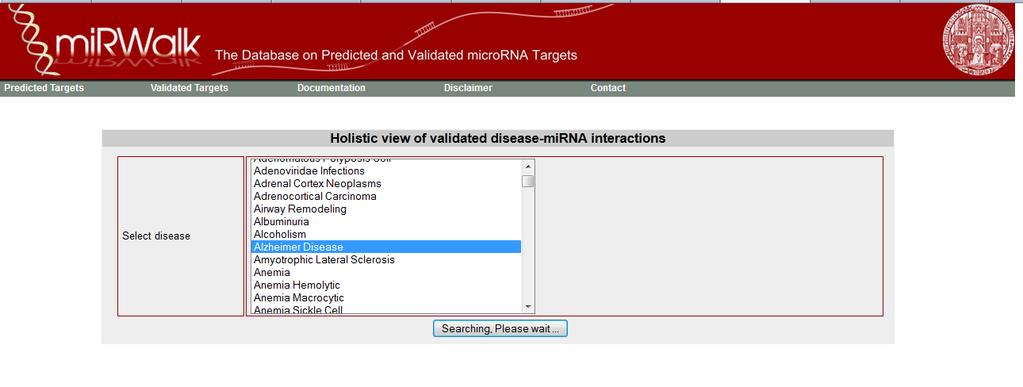Image resolution: width=1023 pixels, height=387 pixels.
Task: Click the Searching, Please wait button
Action: [500, 328]
